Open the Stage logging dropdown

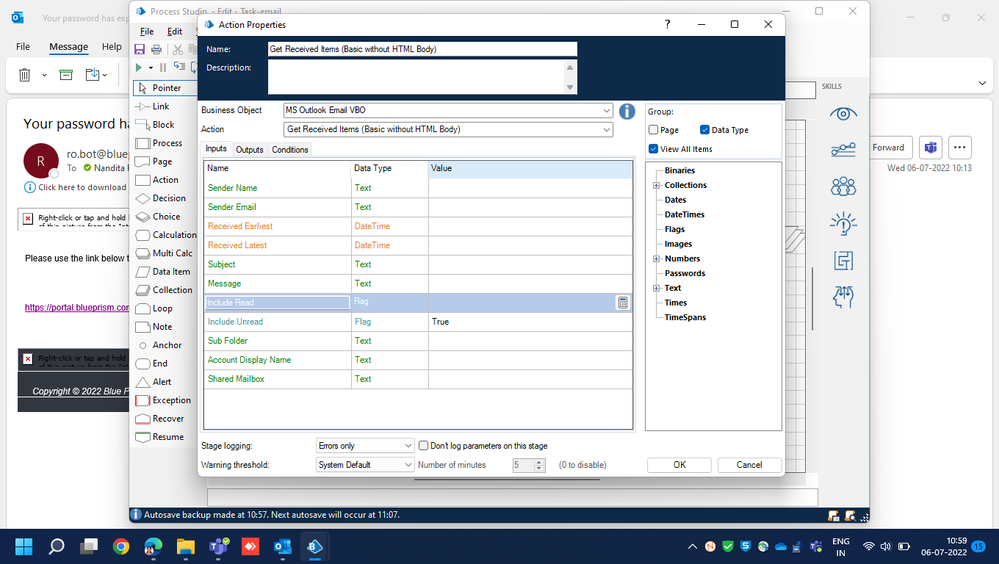tap(408, 446)
